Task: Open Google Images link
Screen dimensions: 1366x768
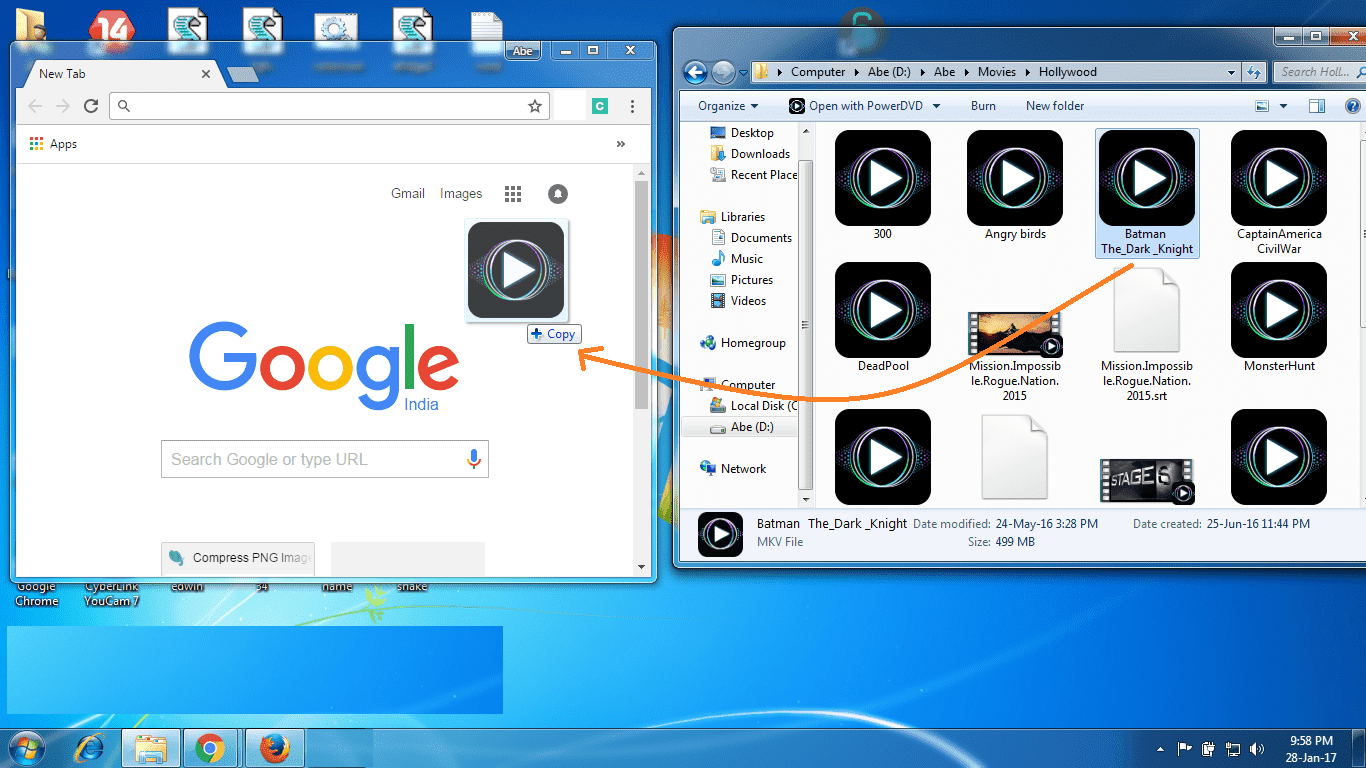Action: 461,194
